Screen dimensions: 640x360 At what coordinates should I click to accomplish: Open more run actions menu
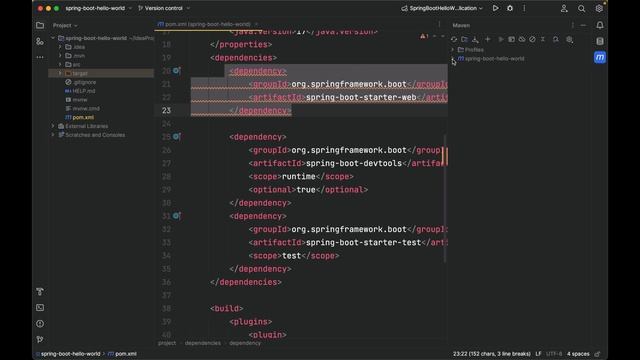[524, 8]
